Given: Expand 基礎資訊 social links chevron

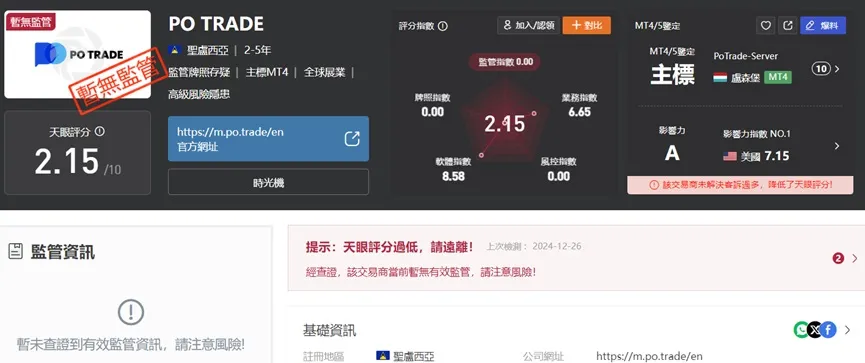Looking at the screenshot, I should [x=848, y=330].
